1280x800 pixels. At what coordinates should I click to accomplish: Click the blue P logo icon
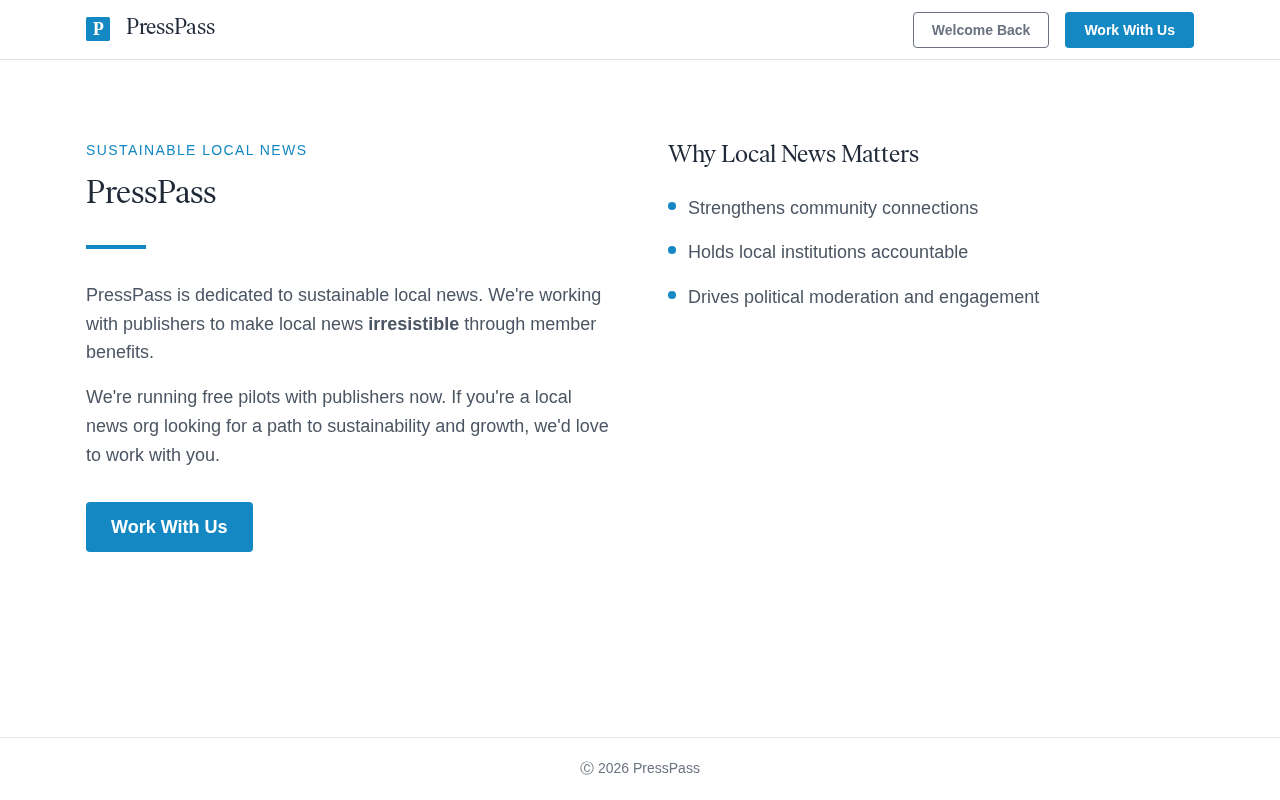coord(98,29)
